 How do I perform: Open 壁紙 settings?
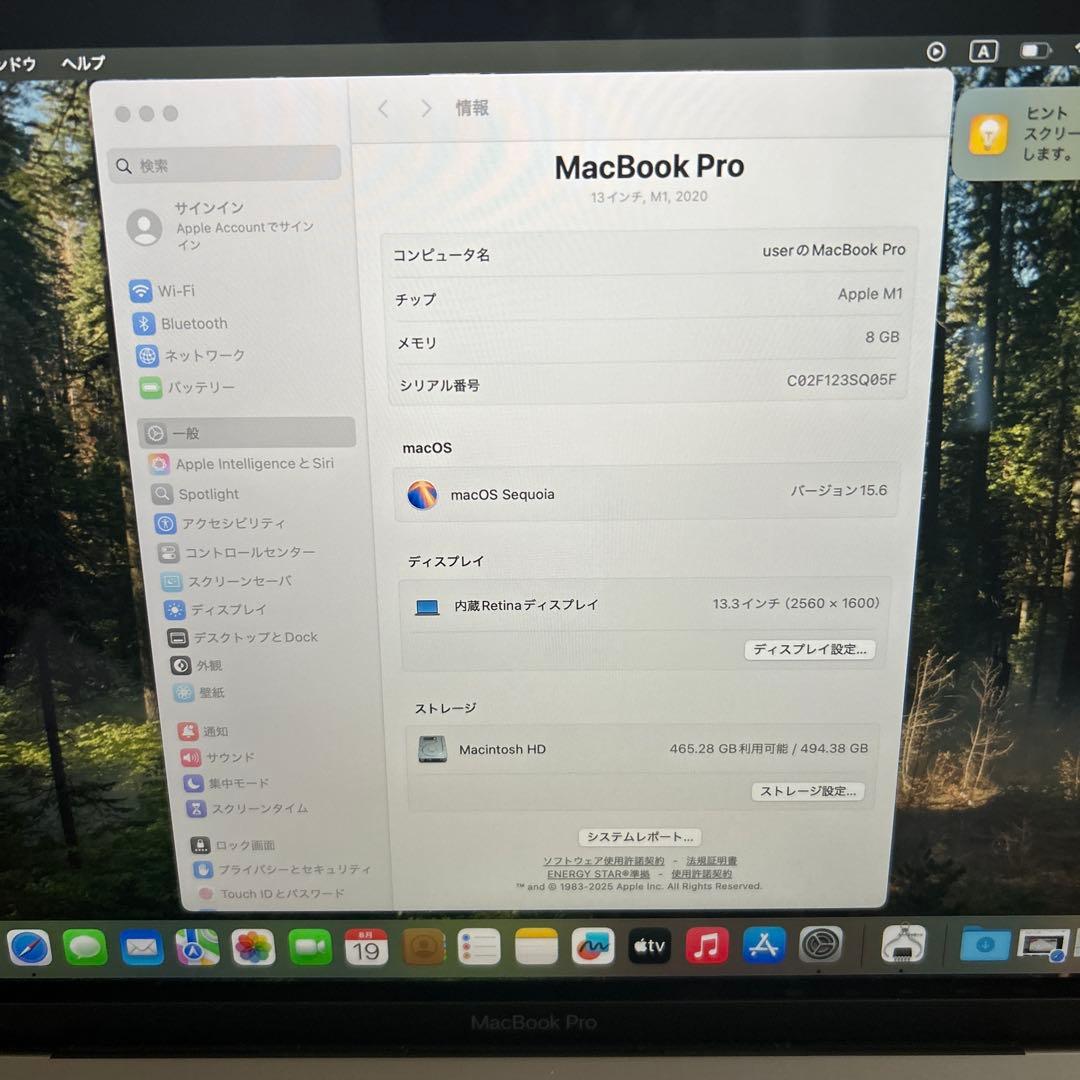[199, 692]
